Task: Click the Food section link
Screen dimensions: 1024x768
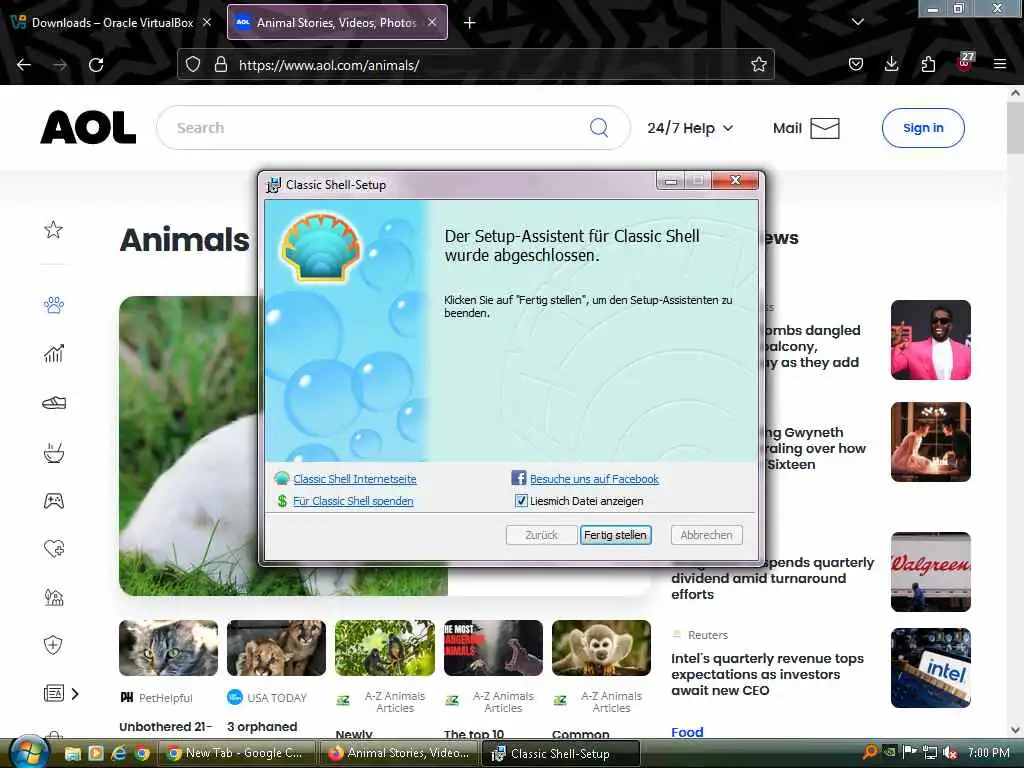Action: pos(687,732)
